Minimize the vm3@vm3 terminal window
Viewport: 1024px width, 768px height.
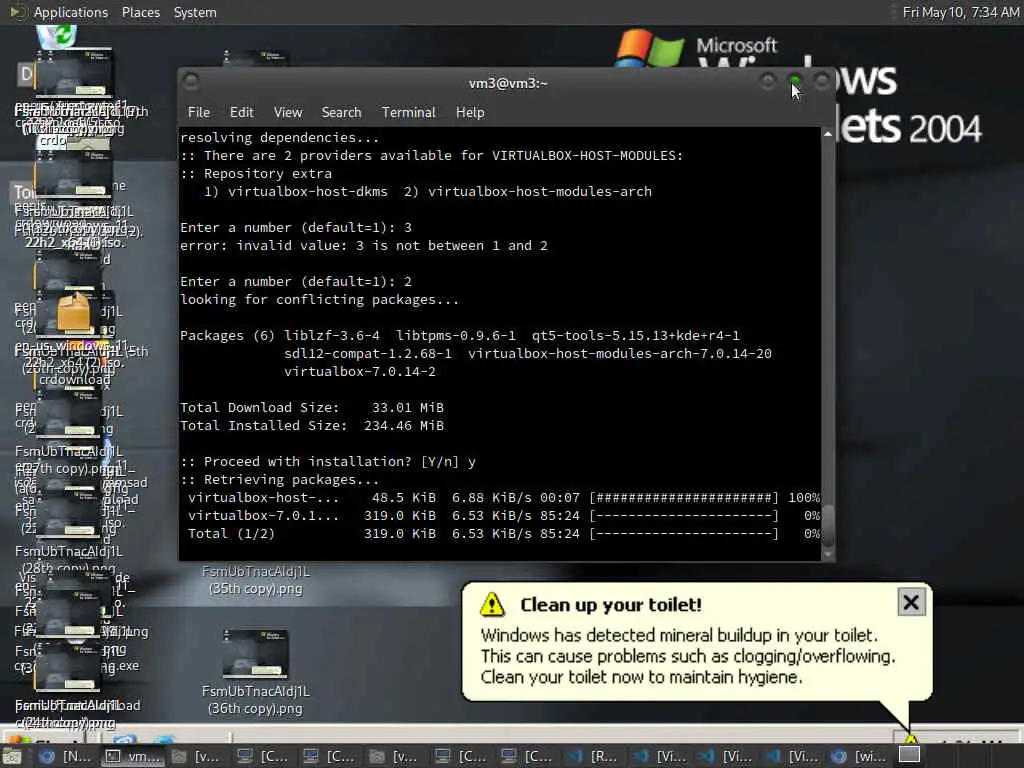768,81
